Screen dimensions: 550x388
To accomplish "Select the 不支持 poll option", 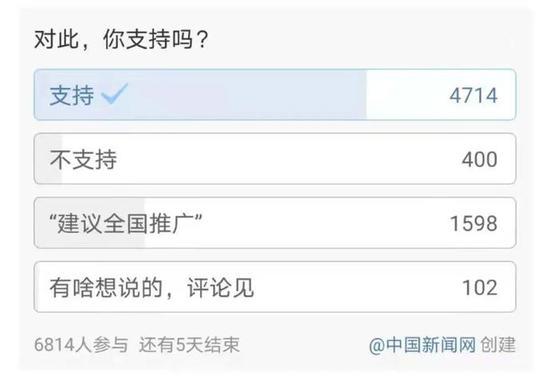I will (275, 159).
